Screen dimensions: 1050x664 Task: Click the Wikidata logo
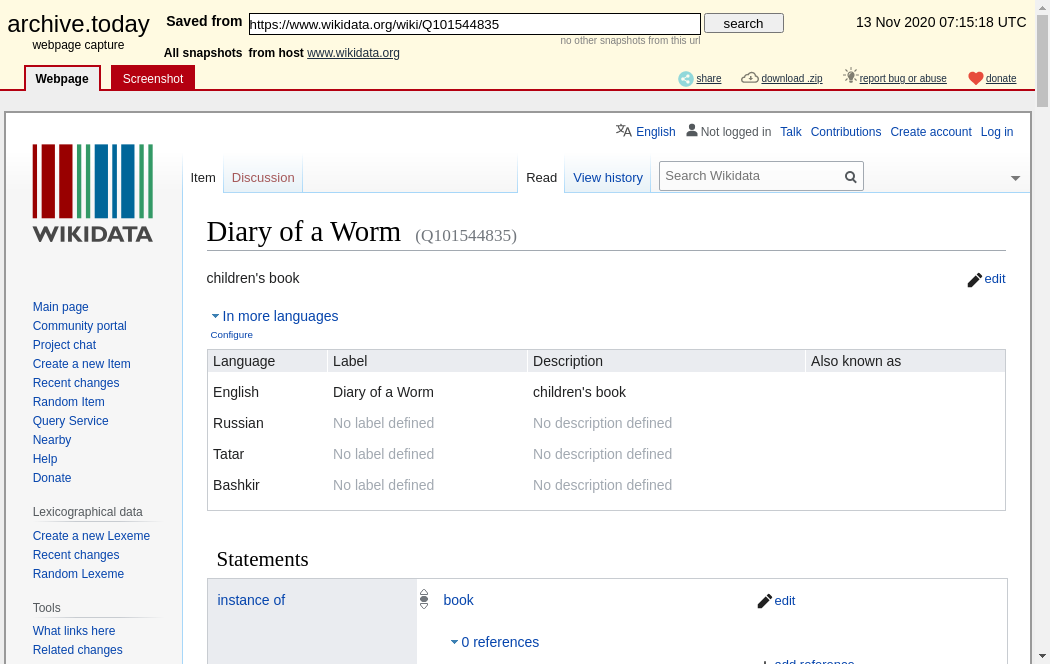pos(92,193)
